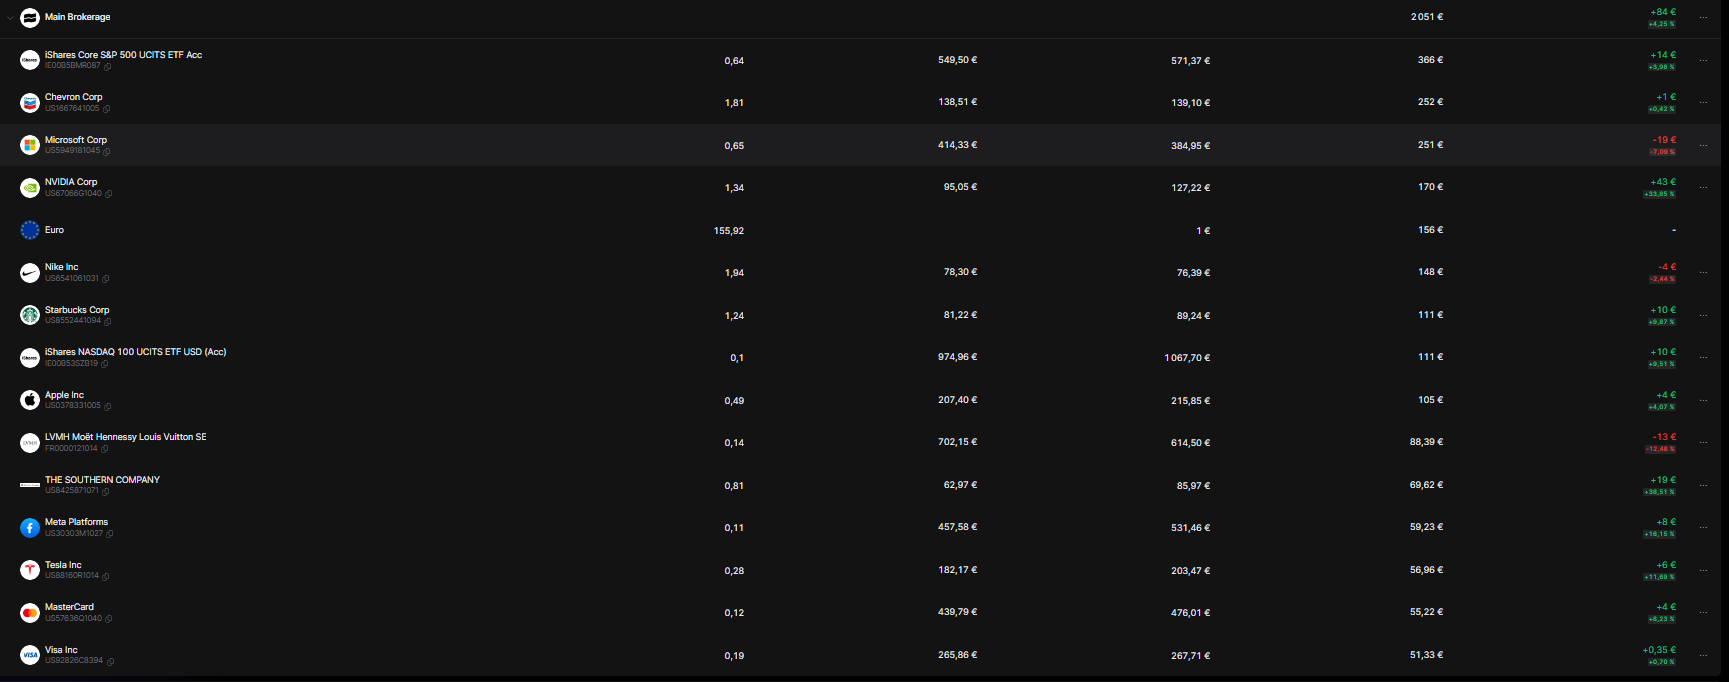
Task: Click the Chevron Corp quantity 1,81
Action: pyautogui.click(x=734, y=103)
